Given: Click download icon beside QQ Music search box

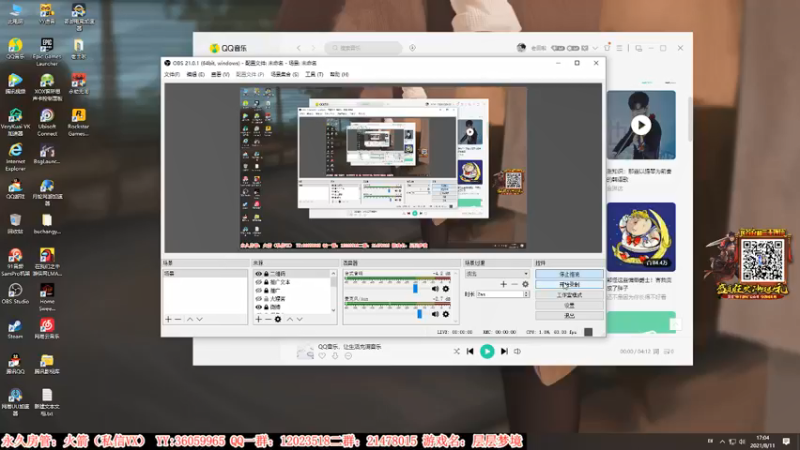Looking at the screenshot, I should [x=412, y=48].
